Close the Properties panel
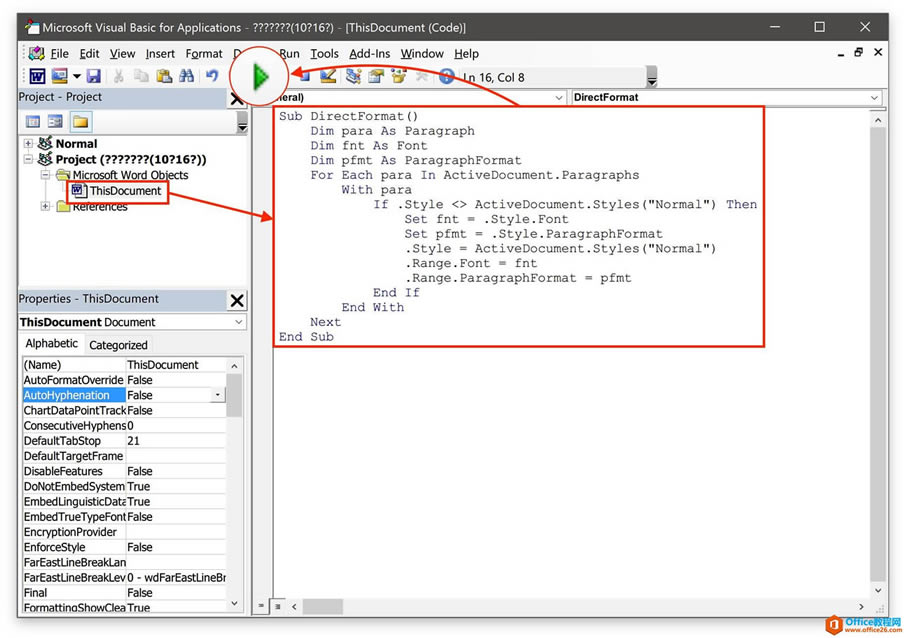 237,300
